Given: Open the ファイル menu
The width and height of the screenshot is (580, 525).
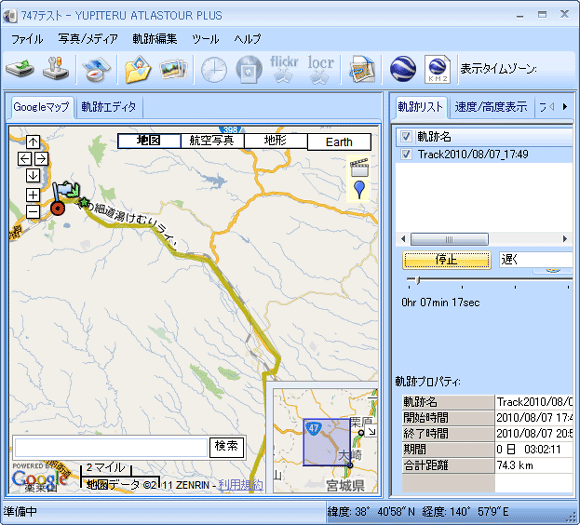Looking at the screenshot, I should click(27, 39).
